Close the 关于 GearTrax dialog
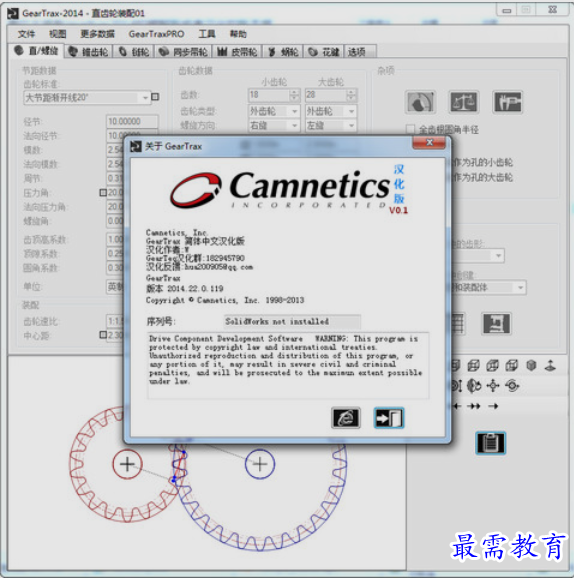Viewport: 574px width, 578px height. pyautogui.click(x=429, y=142)
